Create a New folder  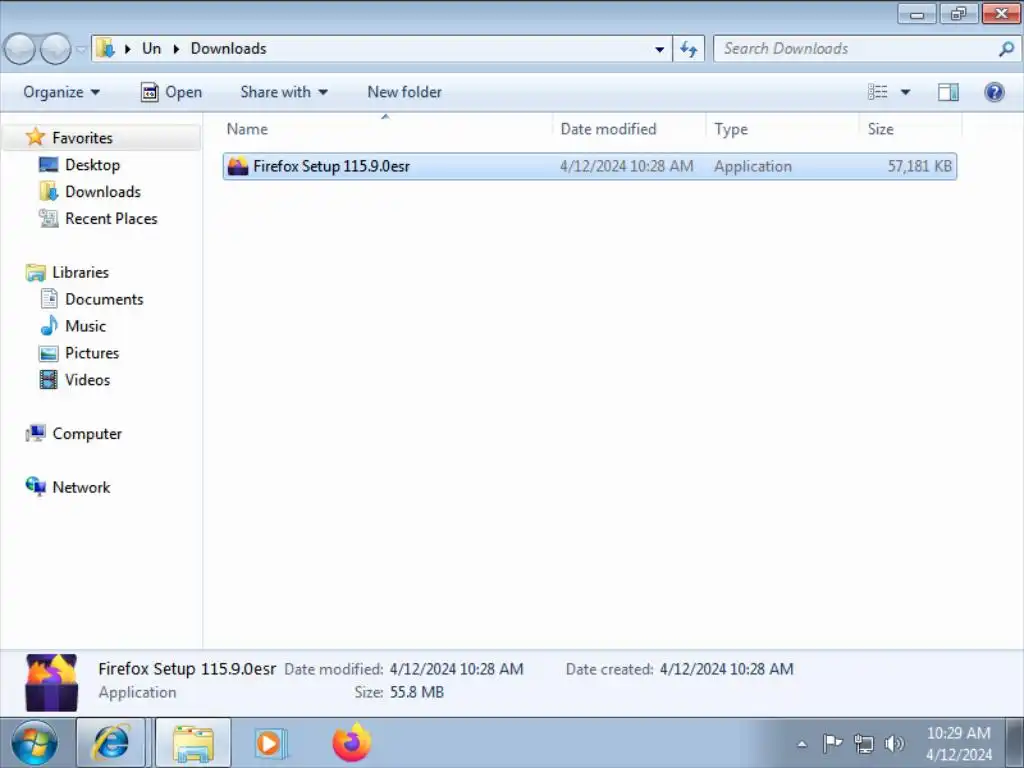405,92
